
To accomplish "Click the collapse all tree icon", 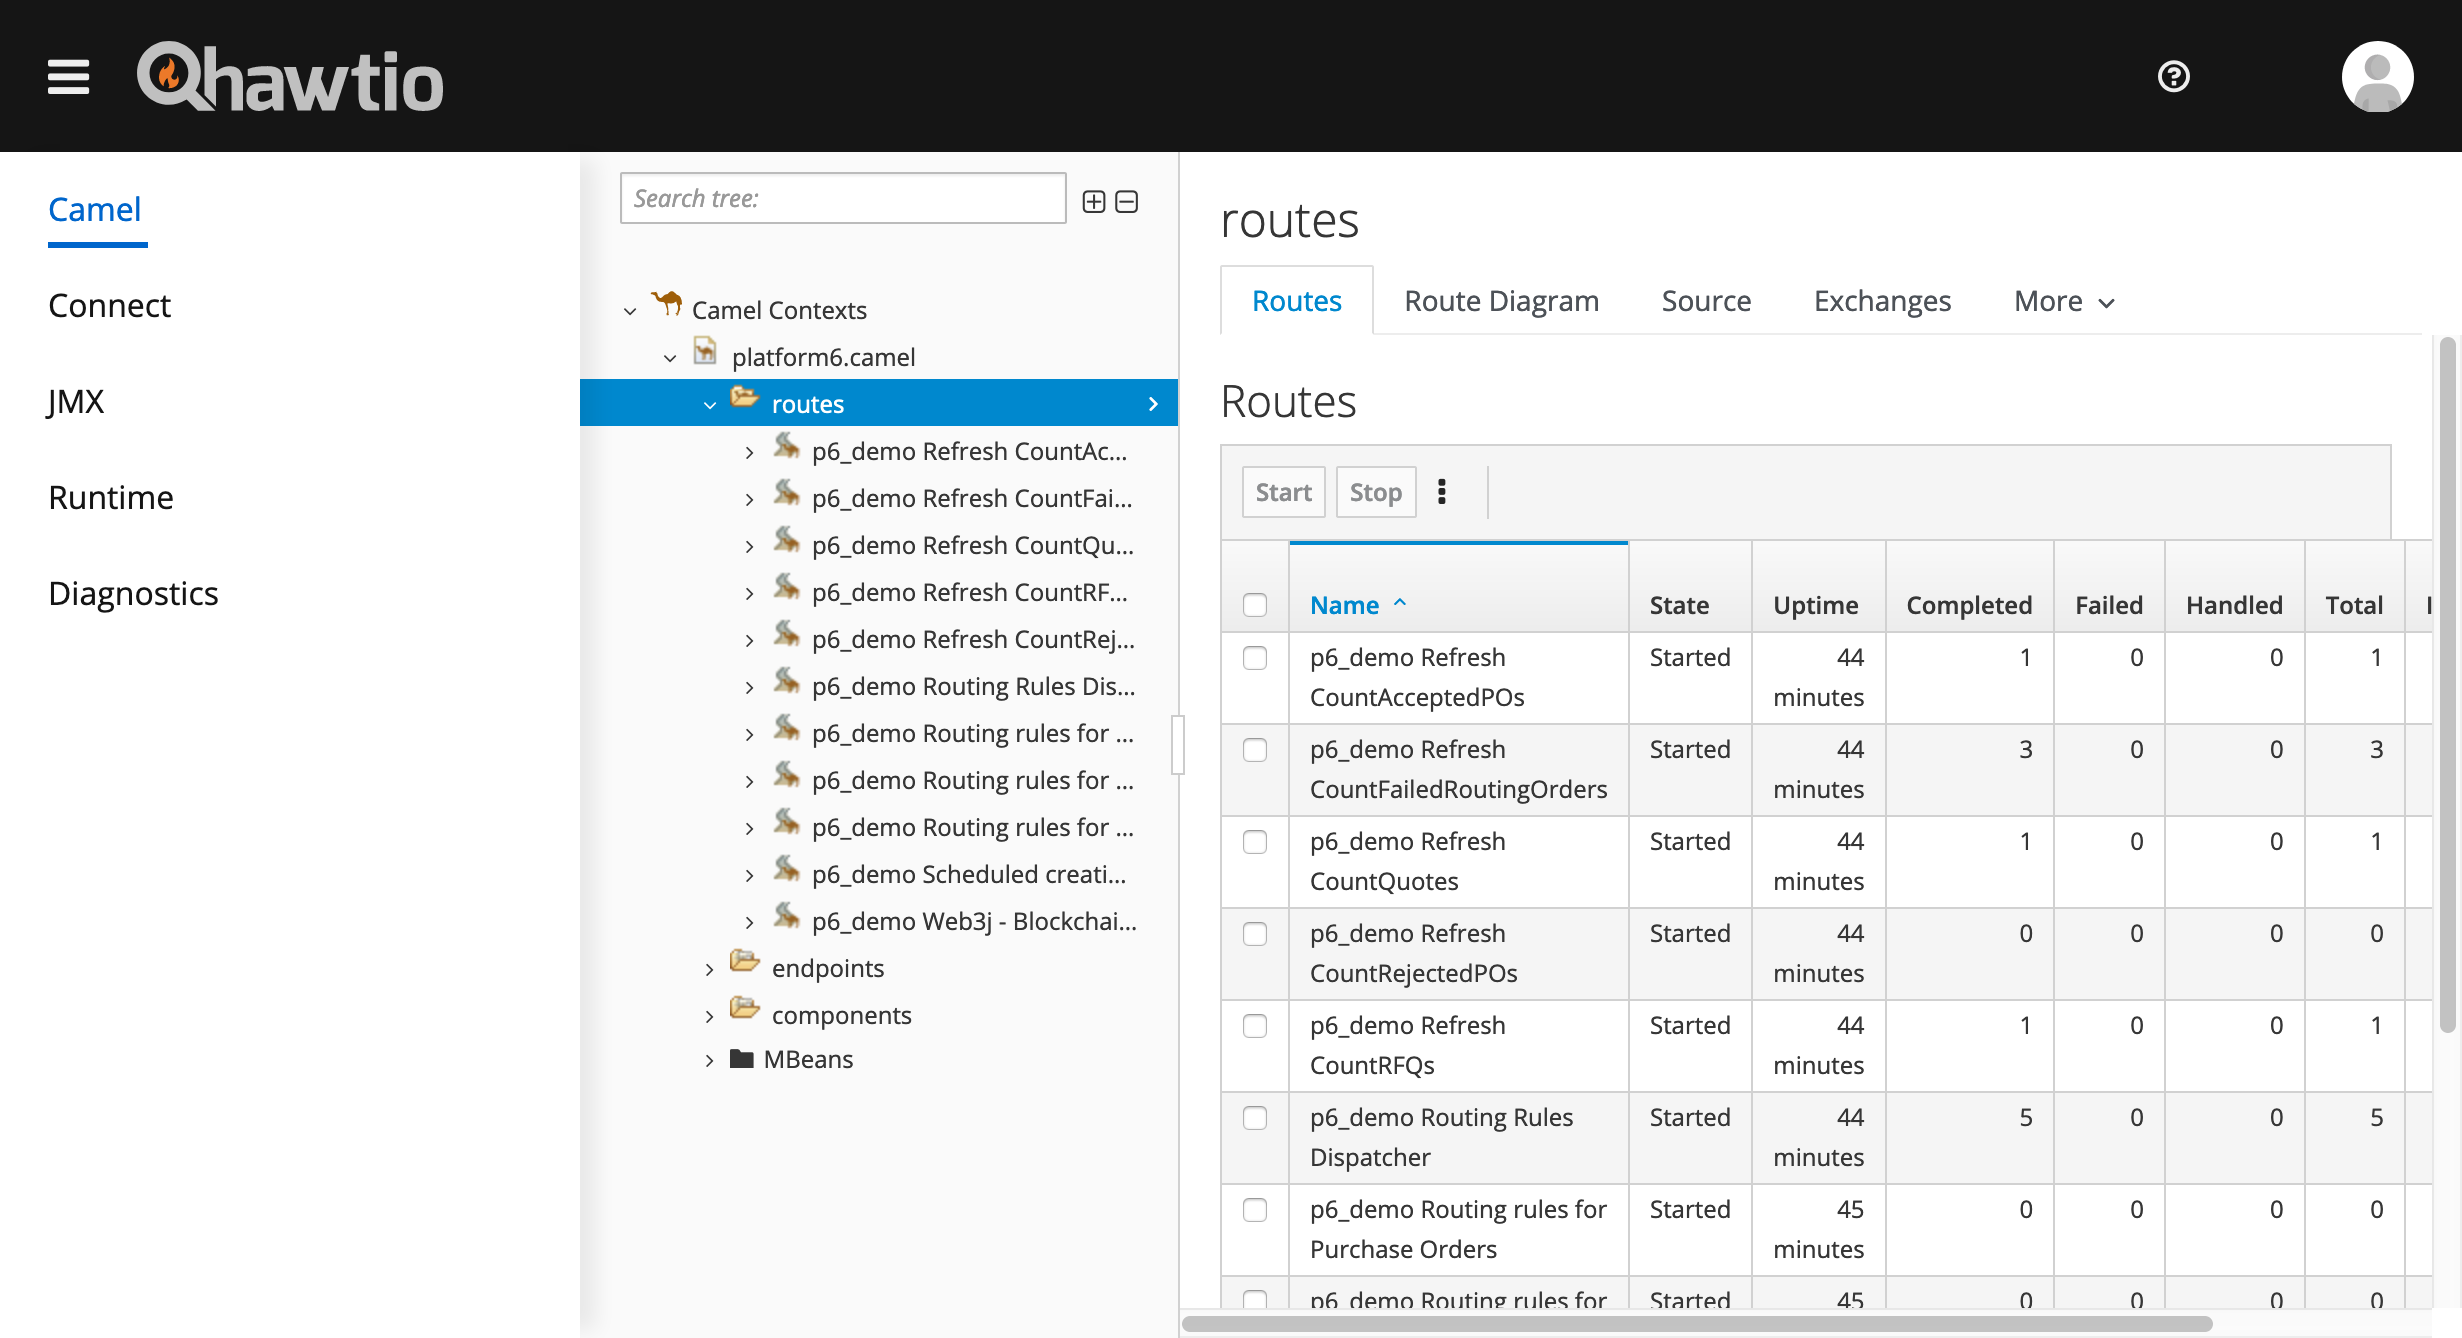I will [x=1127, y=202].
